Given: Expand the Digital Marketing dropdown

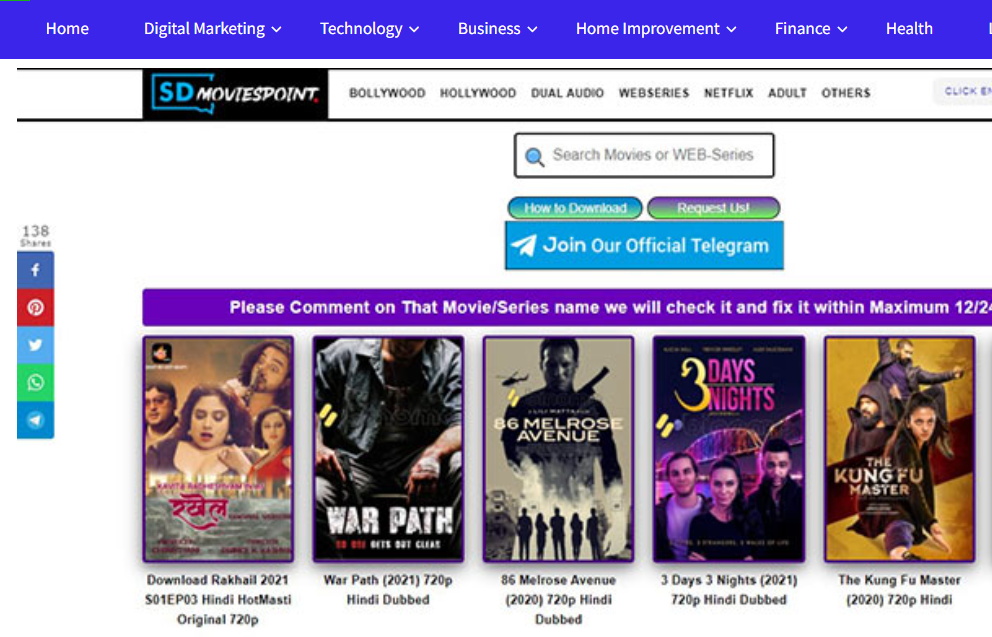Looking at the screenshot, I should point(276,30).
